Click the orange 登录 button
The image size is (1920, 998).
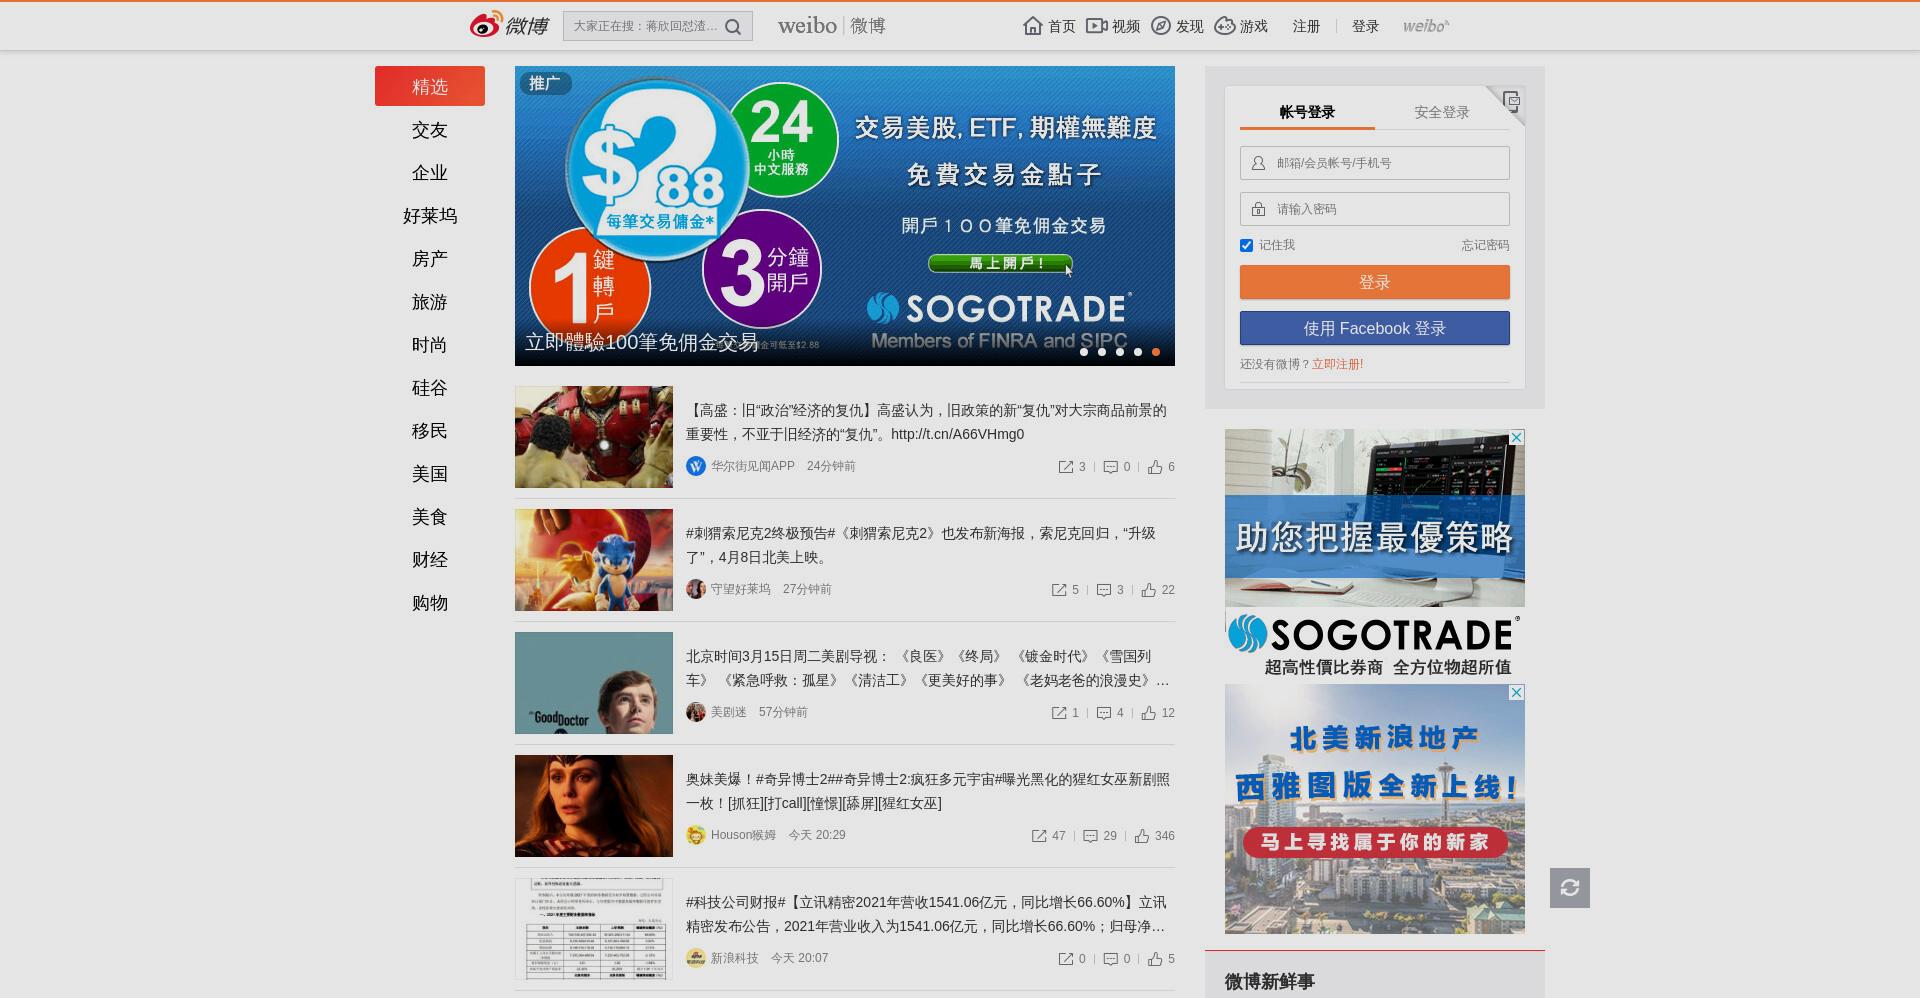[x=1375, y=282]
